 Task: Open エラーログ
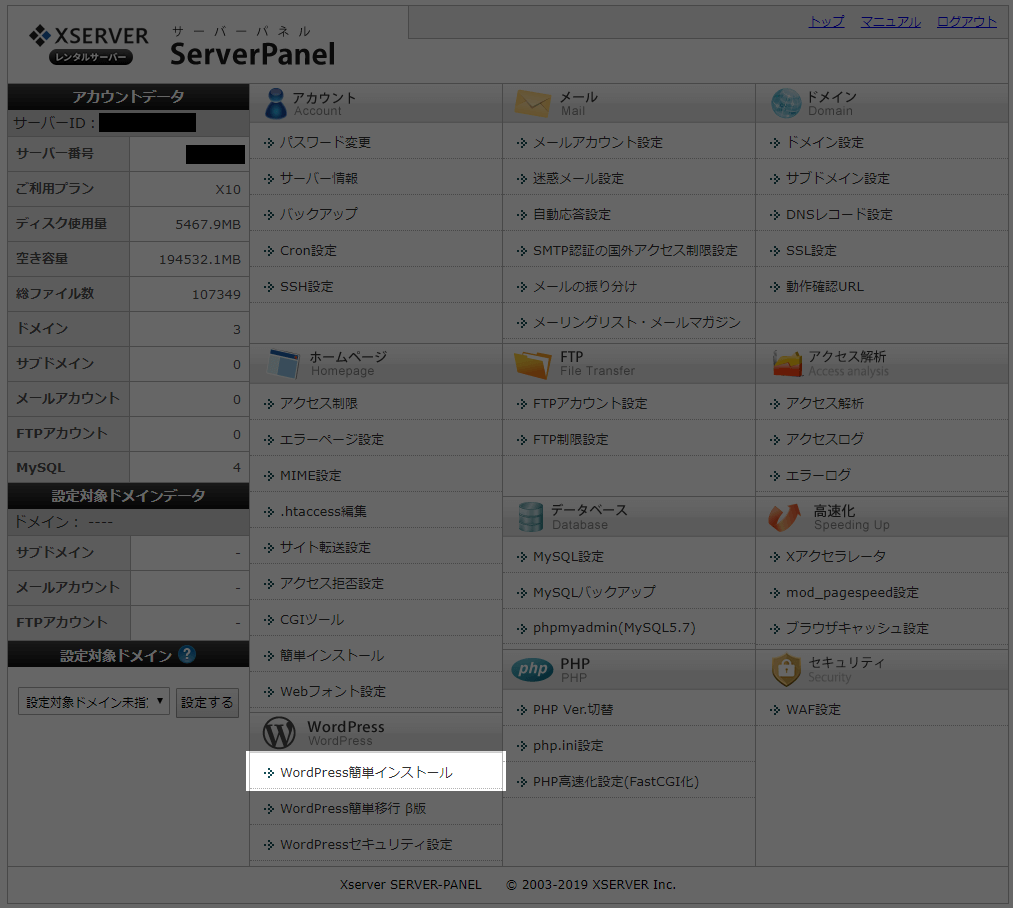pyautogui.click(x=818, y=476)
